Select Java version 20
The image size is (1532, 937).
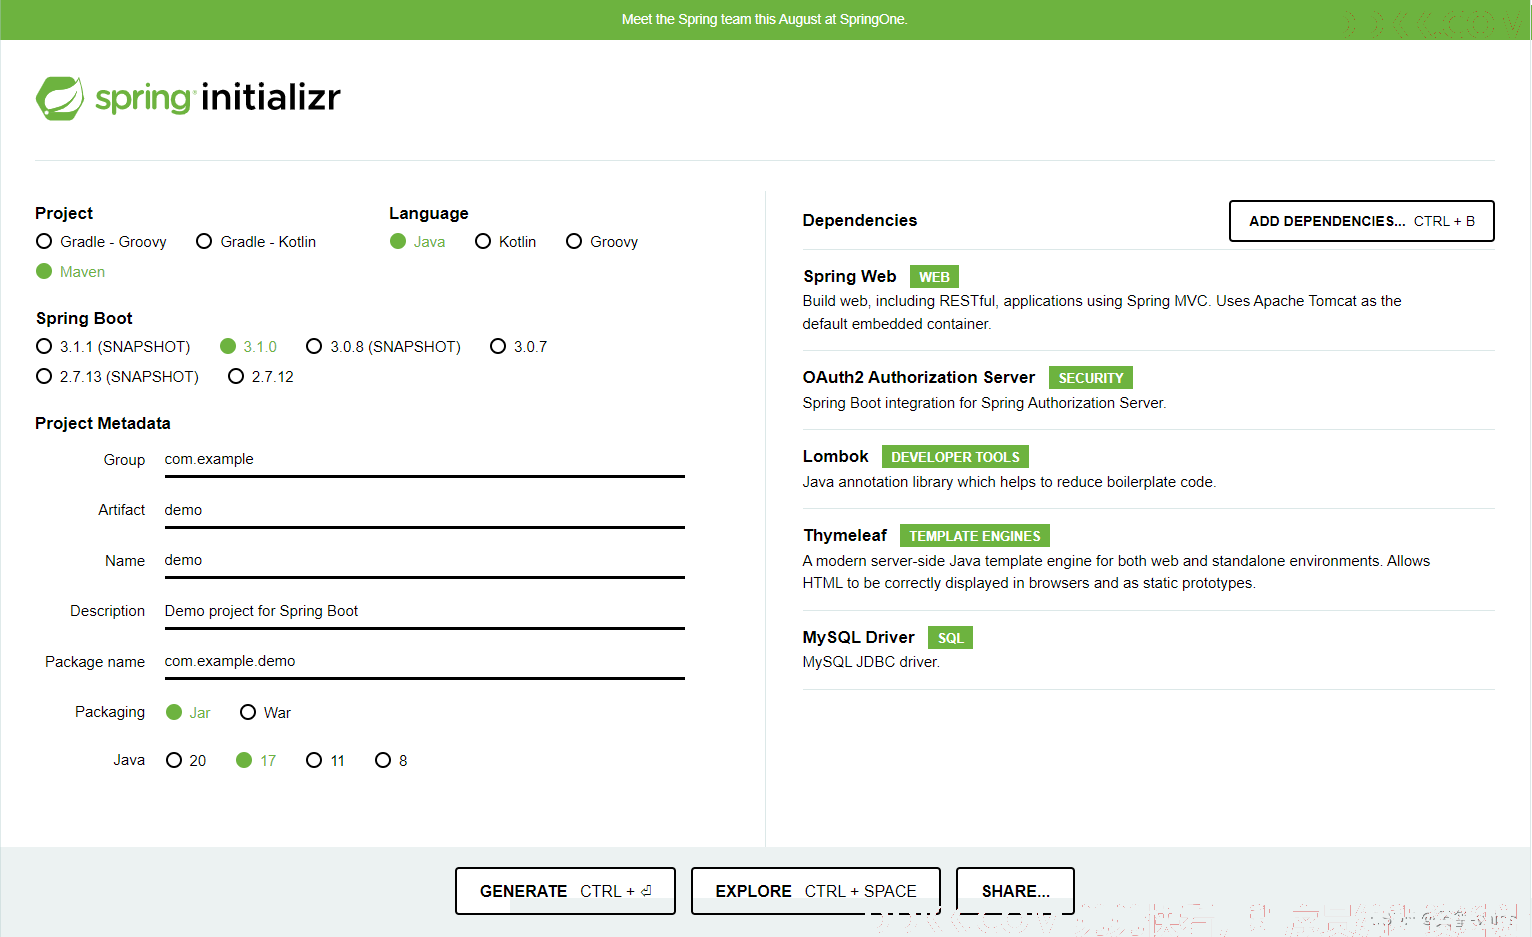[186, 761]
